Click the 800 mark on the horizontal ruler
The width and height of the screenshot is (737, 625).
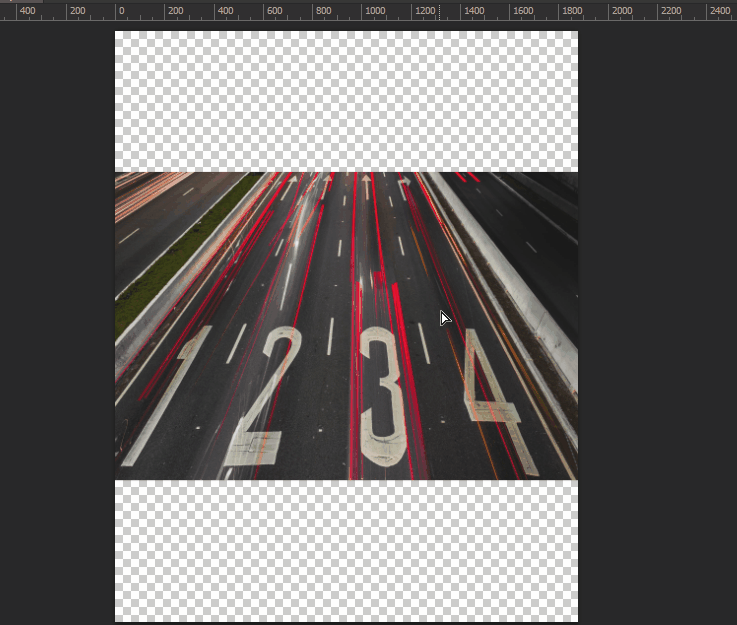click(x=323, y=11)
